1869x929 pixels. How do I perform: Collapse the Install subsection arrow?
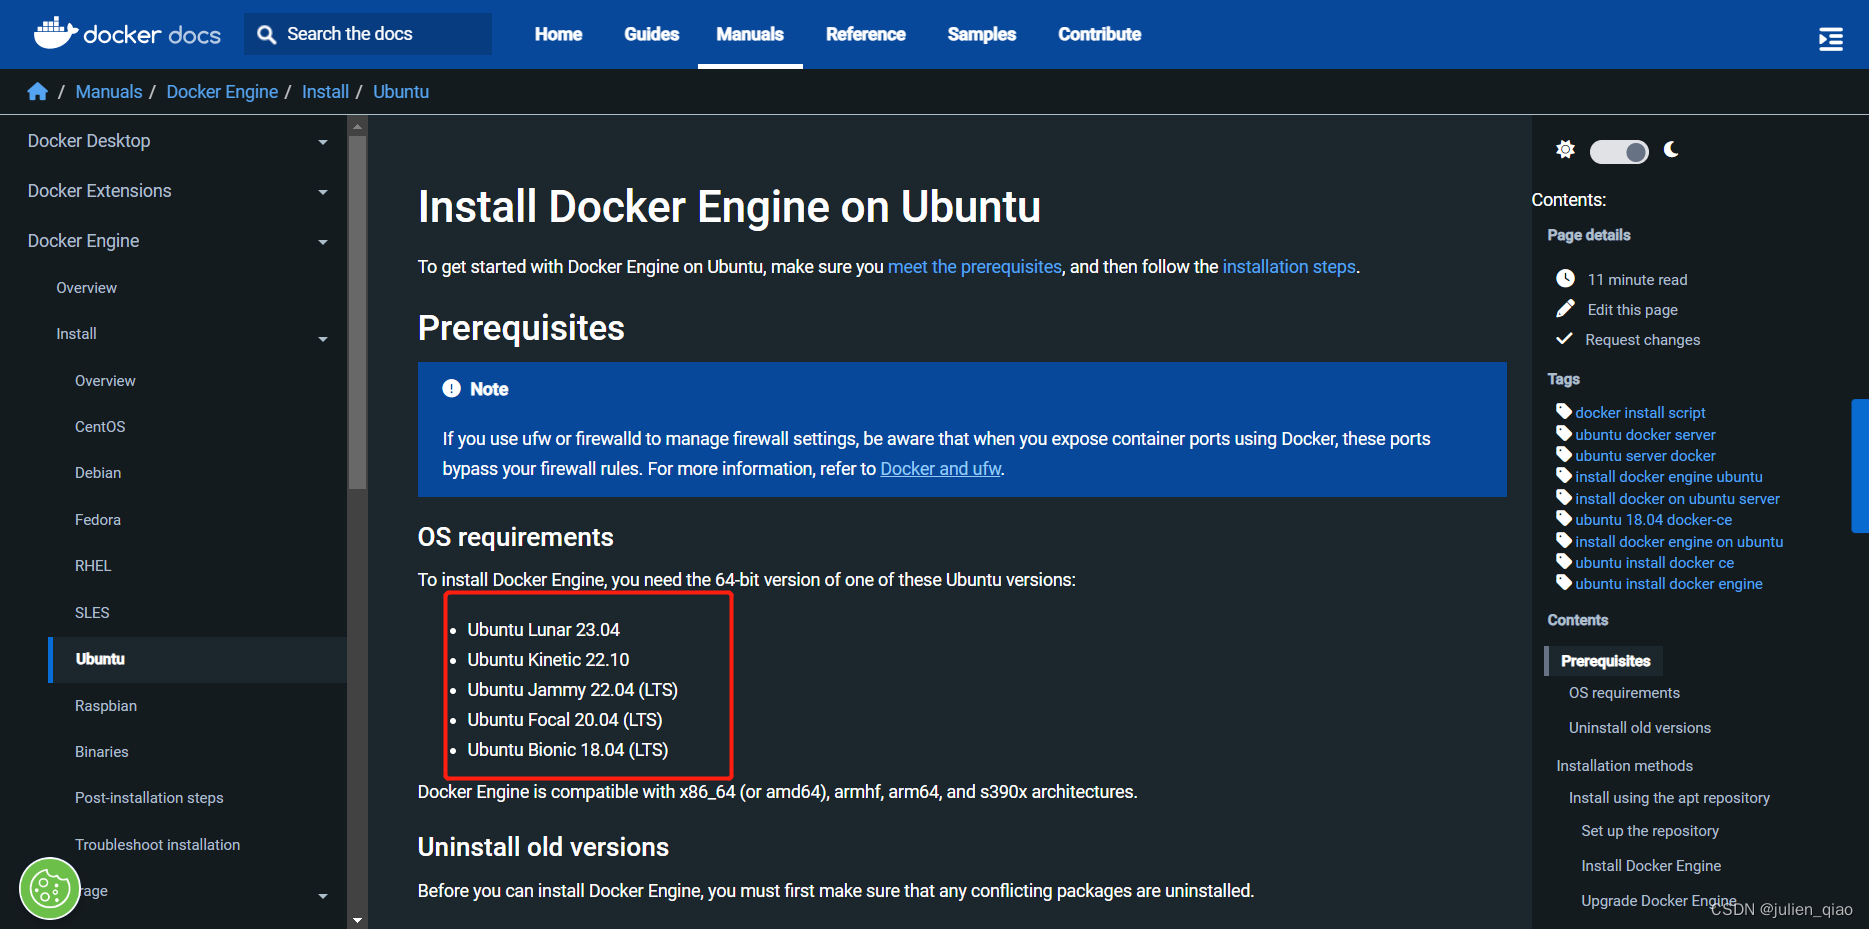tap(322, 339)
